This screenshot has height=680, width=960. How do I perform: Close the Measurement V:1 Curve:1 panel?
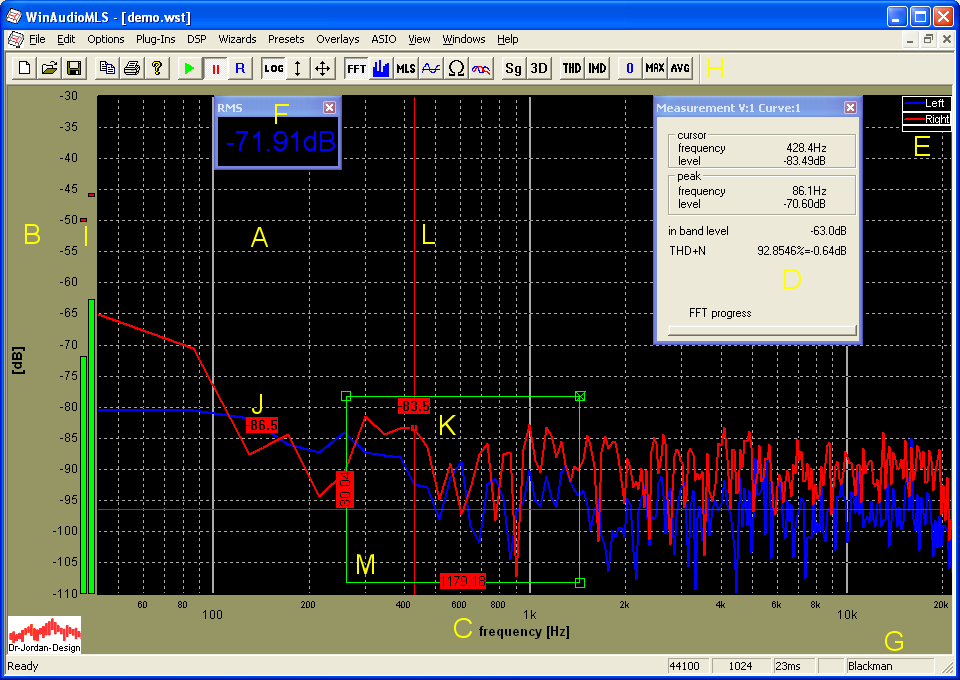coord(850,108)
